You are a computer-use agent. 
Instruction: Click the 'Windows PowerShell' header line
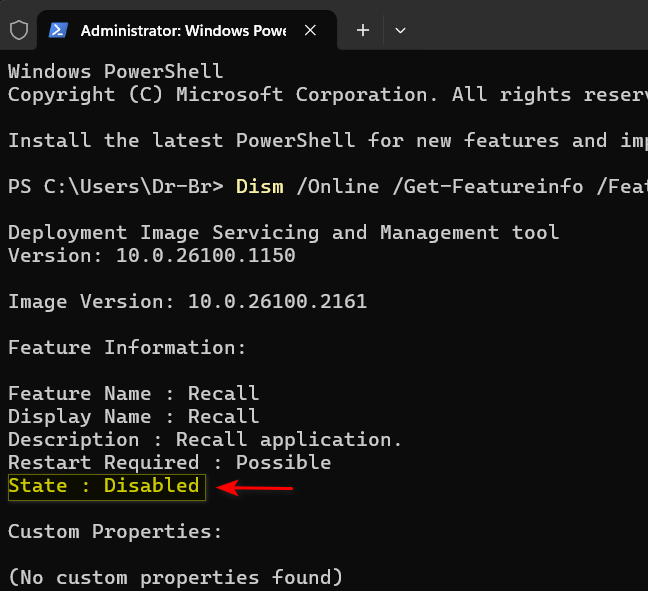pyautogui.click(x=116, y=72)
